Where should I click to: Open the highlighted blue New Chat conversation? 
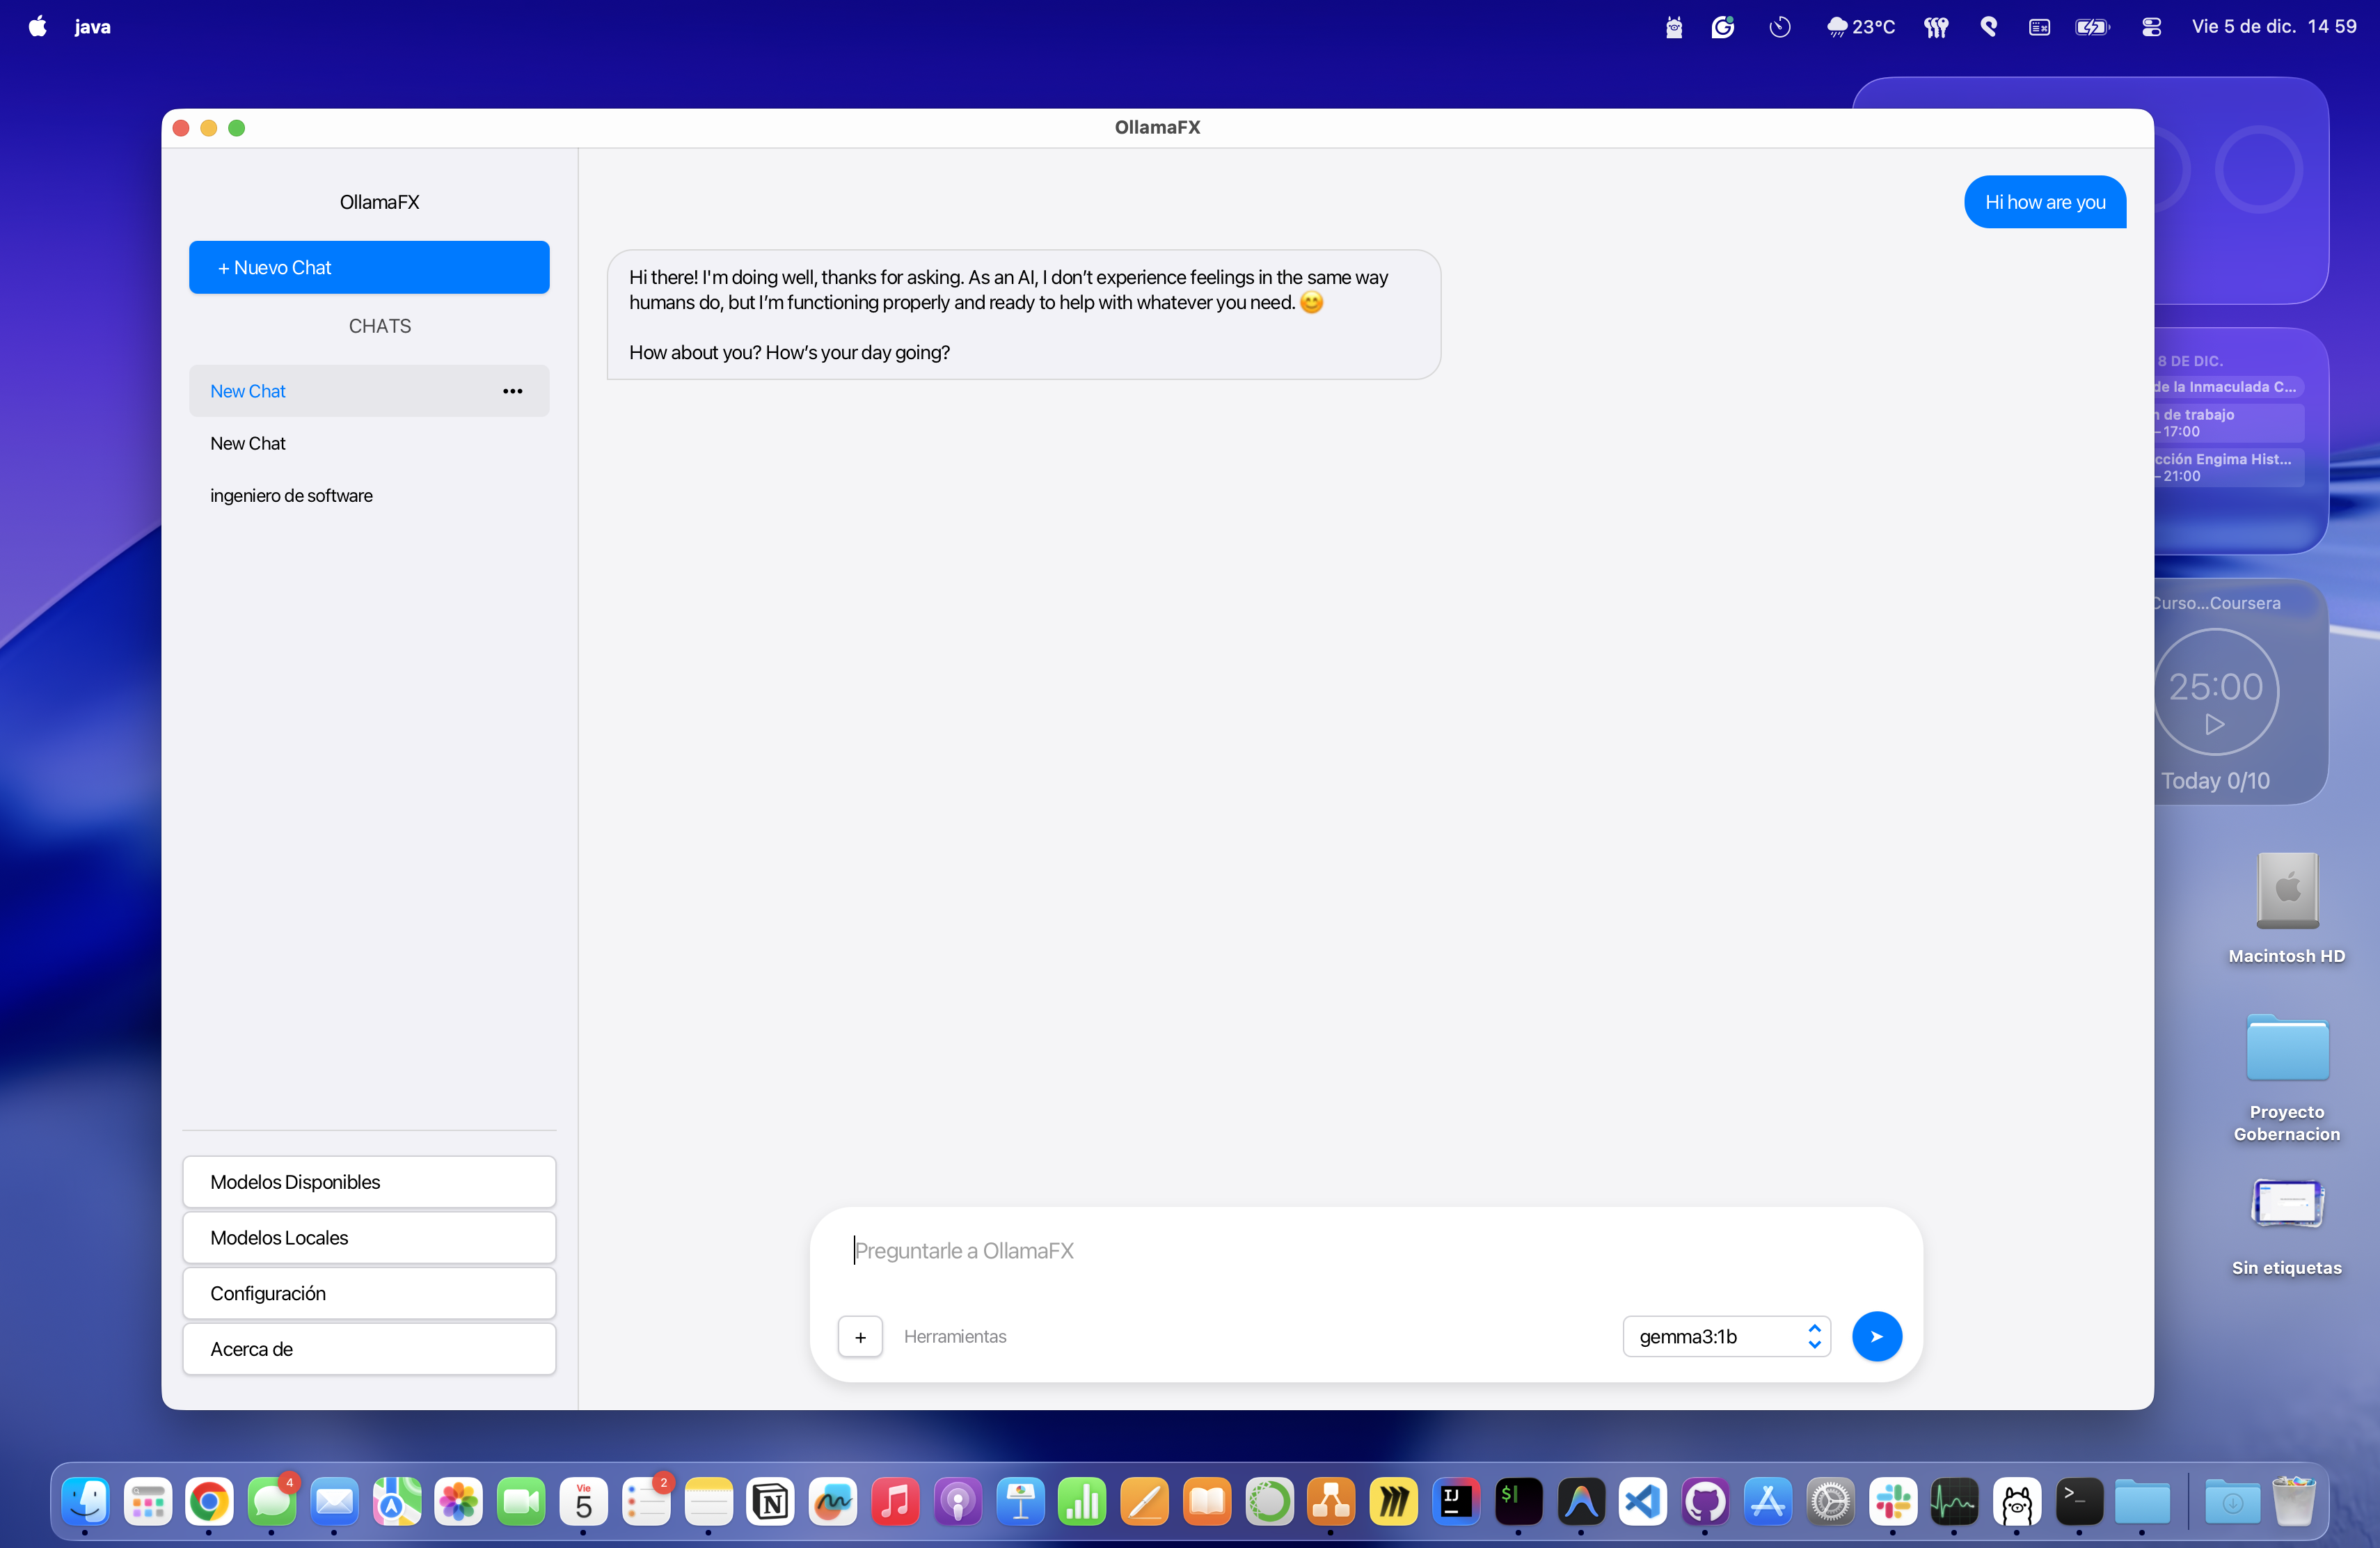[369, 391]
